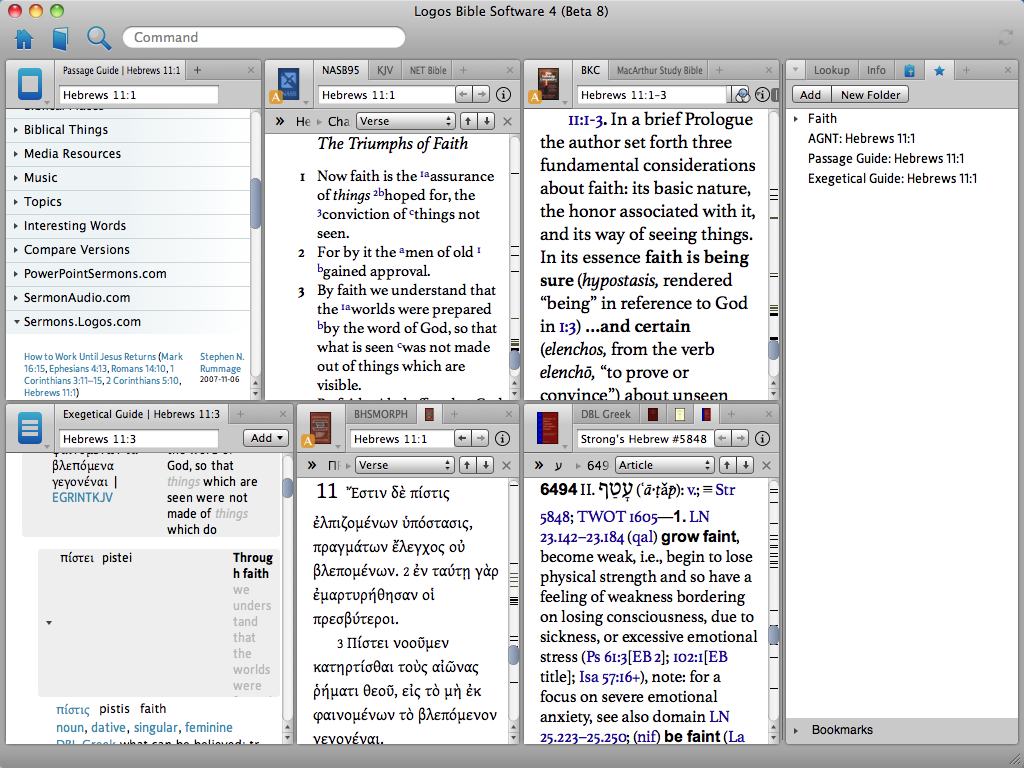Open the Verse dropdown in BHSMORPH
Viewport: 1024px width, 768px height.
point(404,465)
